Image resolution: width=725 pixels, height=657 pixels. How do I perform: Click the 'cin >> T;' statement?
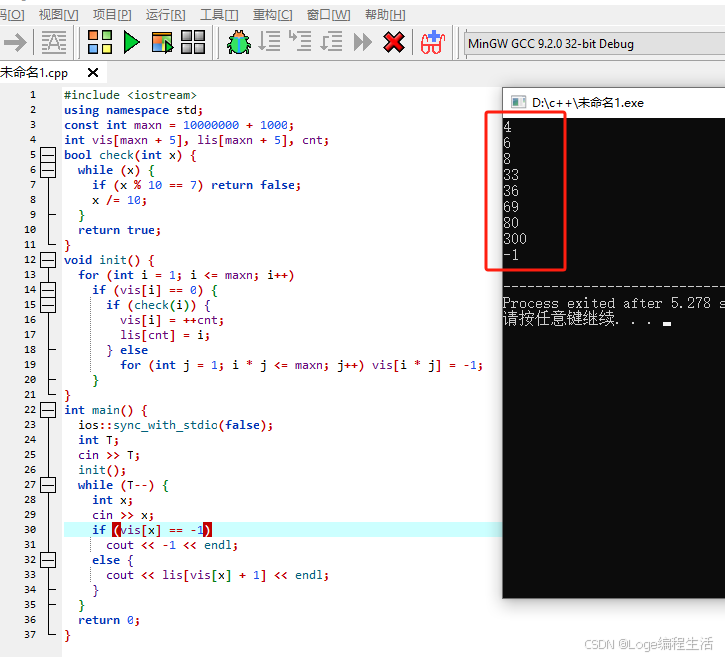tap(109, 455)
